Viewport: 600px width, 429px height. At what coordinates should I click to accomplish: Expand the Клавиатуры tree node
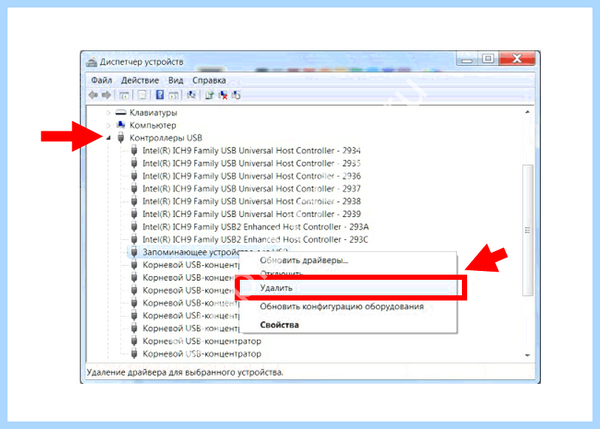click(x=108, y=113)
